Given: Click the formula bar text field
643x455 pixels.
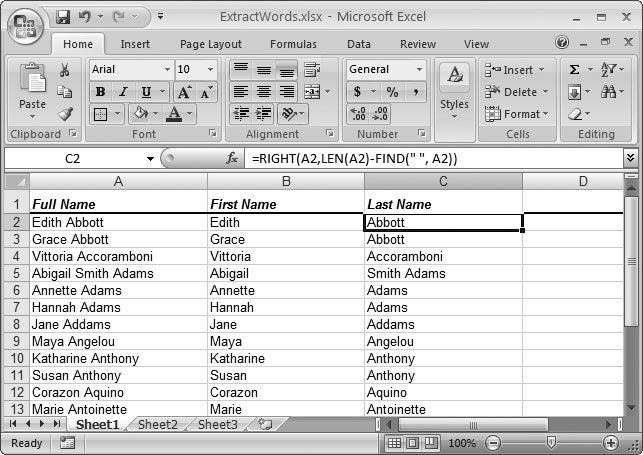Looking at the screenshot, I should 434,158.
